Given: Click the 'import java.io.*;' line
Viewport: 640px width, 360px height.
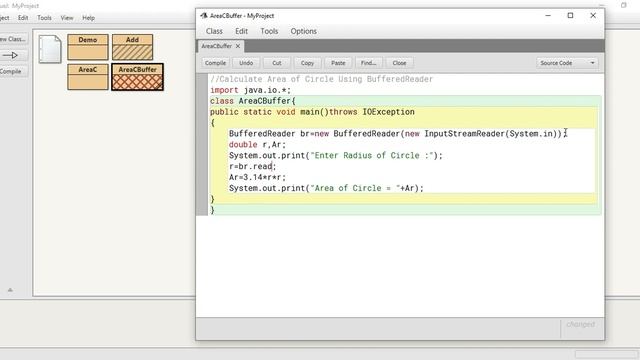Looking at the screenshot, I should click(x=251, y=90).
